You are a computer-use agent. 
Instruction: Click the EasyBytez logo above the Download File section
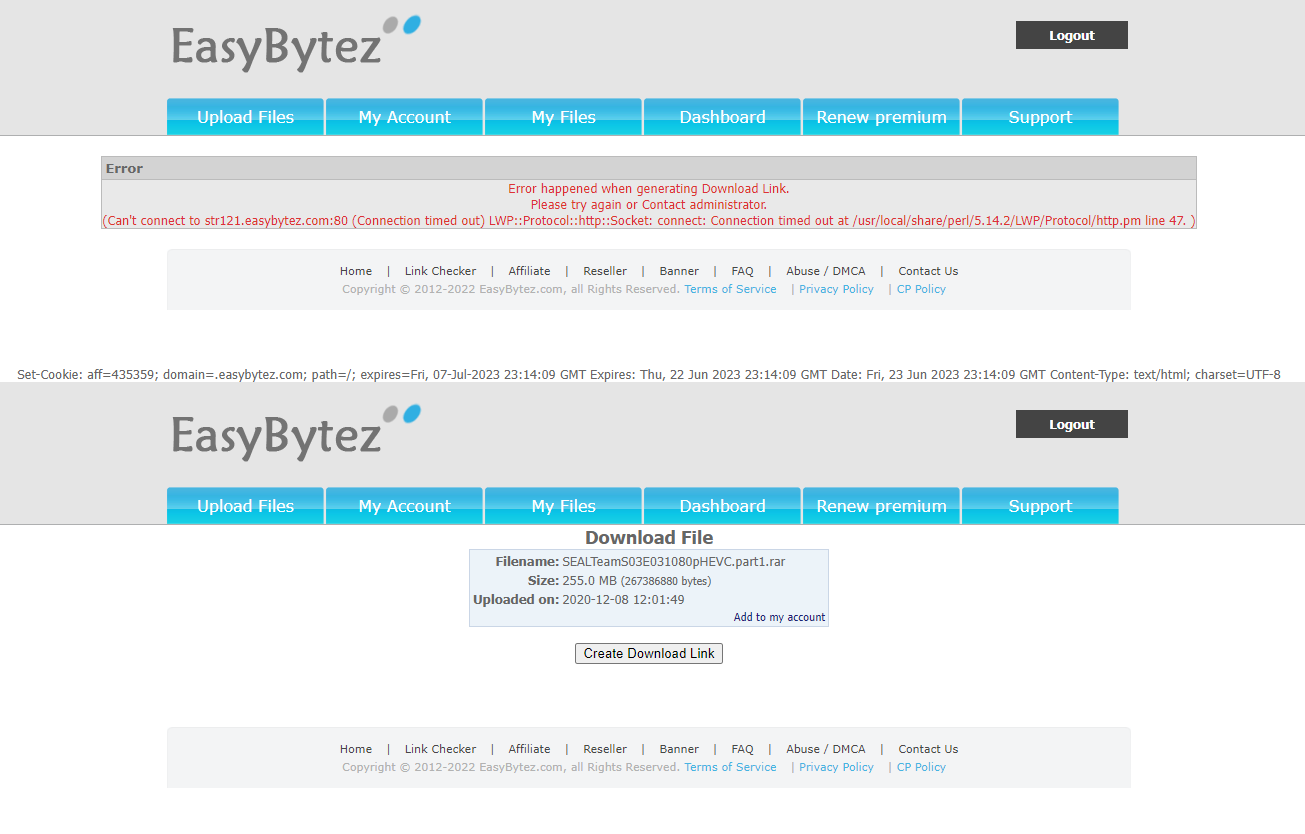(295, 434)
